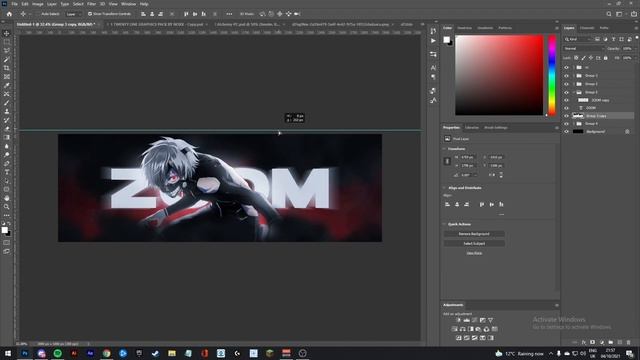Click the Select Subject button
This screenshot has width=640, height=360.
click(x=474, y=244)
